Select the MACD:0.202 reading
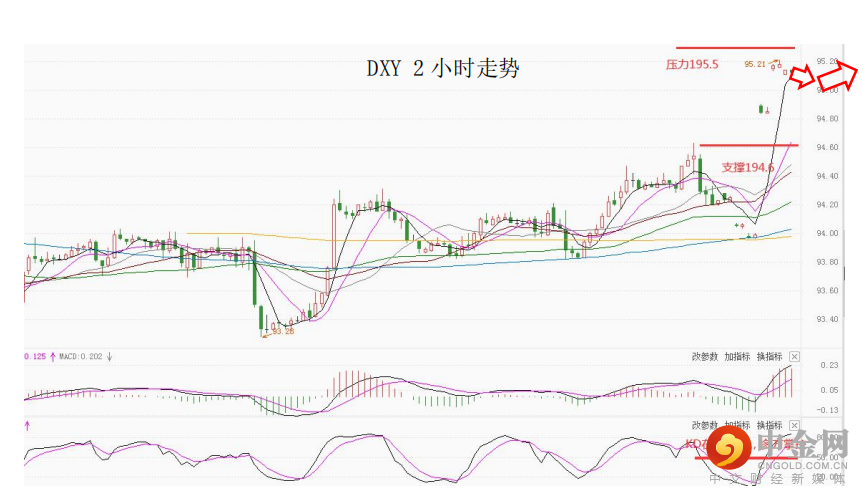The height and width of the screenshot is (497, 863). 81,357
